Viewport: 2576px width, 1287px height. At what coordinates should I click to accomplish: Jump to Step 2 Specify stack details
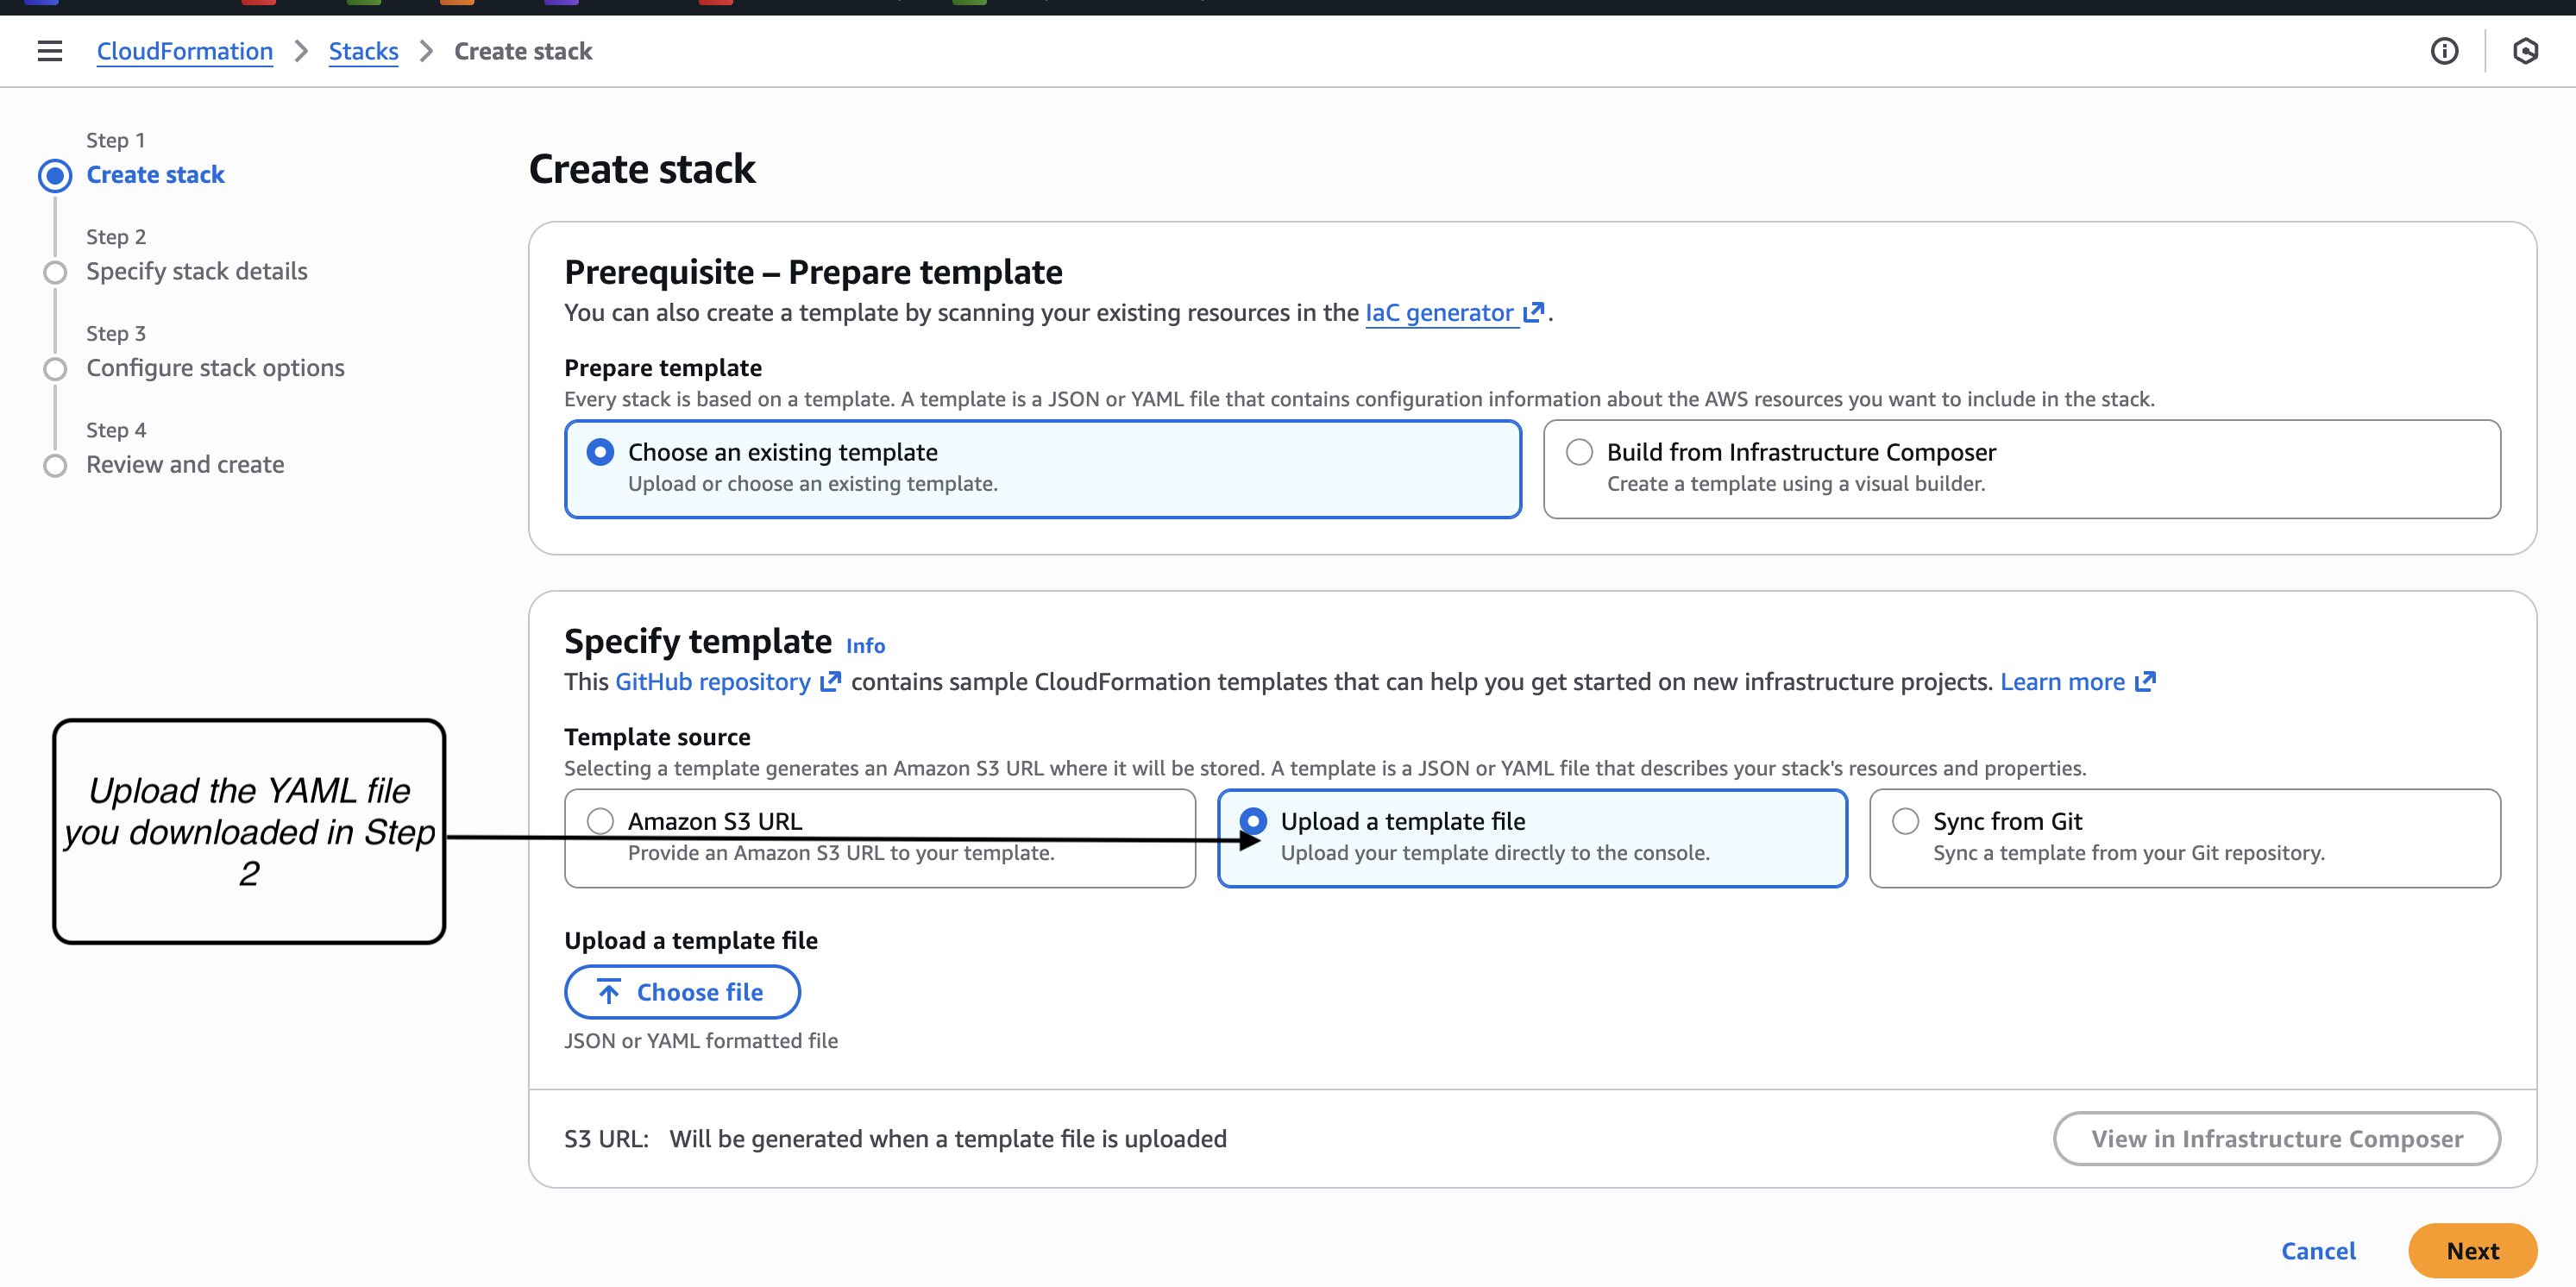click(196, 270)
